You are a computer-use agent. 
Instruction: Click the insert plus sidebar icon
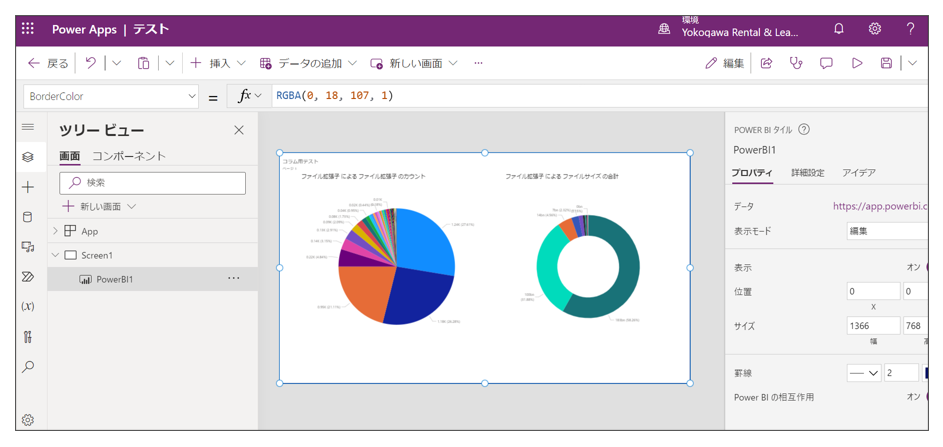pyautogui.click(x=28, y=187)
